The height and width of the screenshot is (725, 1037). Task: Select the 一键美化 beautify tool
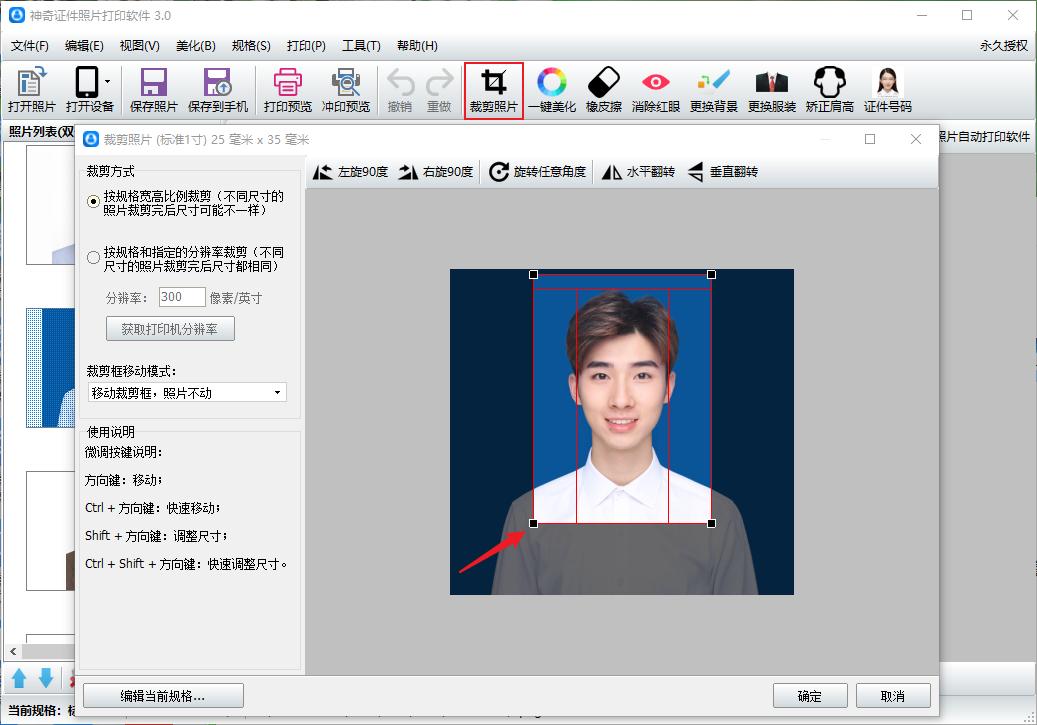point(552,90)
